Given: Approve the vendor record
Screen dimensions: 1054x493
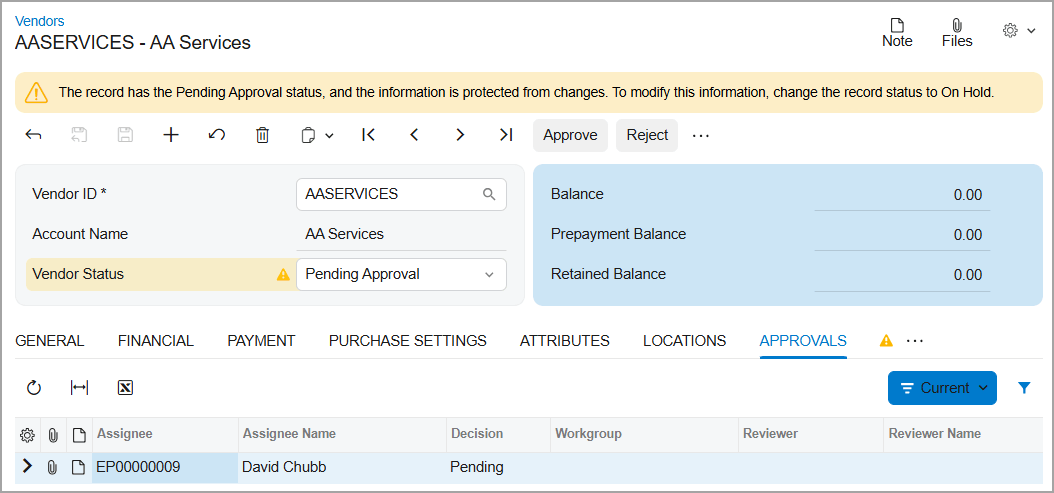Looking at the screenshot, I should (570, 135).
